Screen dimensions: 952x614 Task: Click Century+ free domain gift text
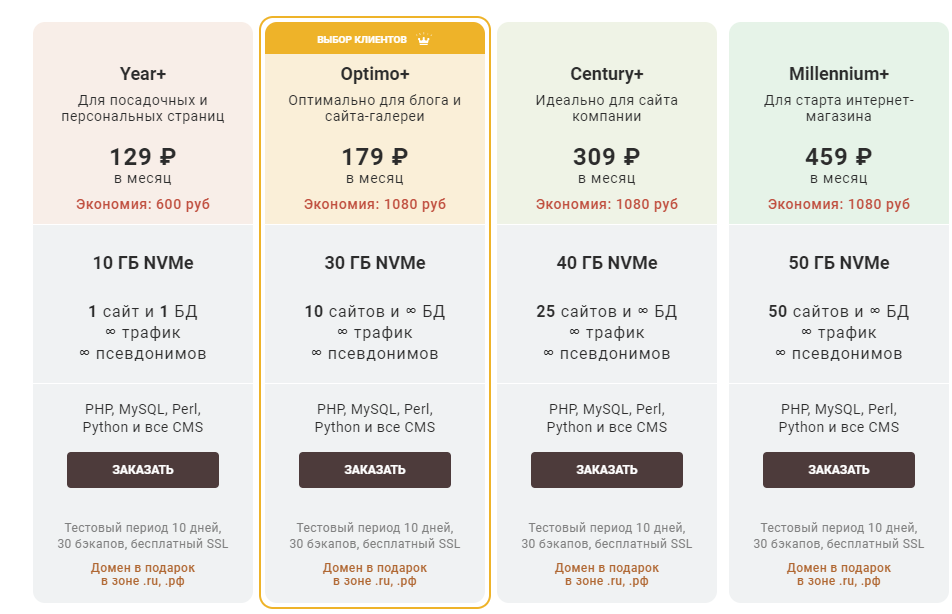(x=607, y=574)
